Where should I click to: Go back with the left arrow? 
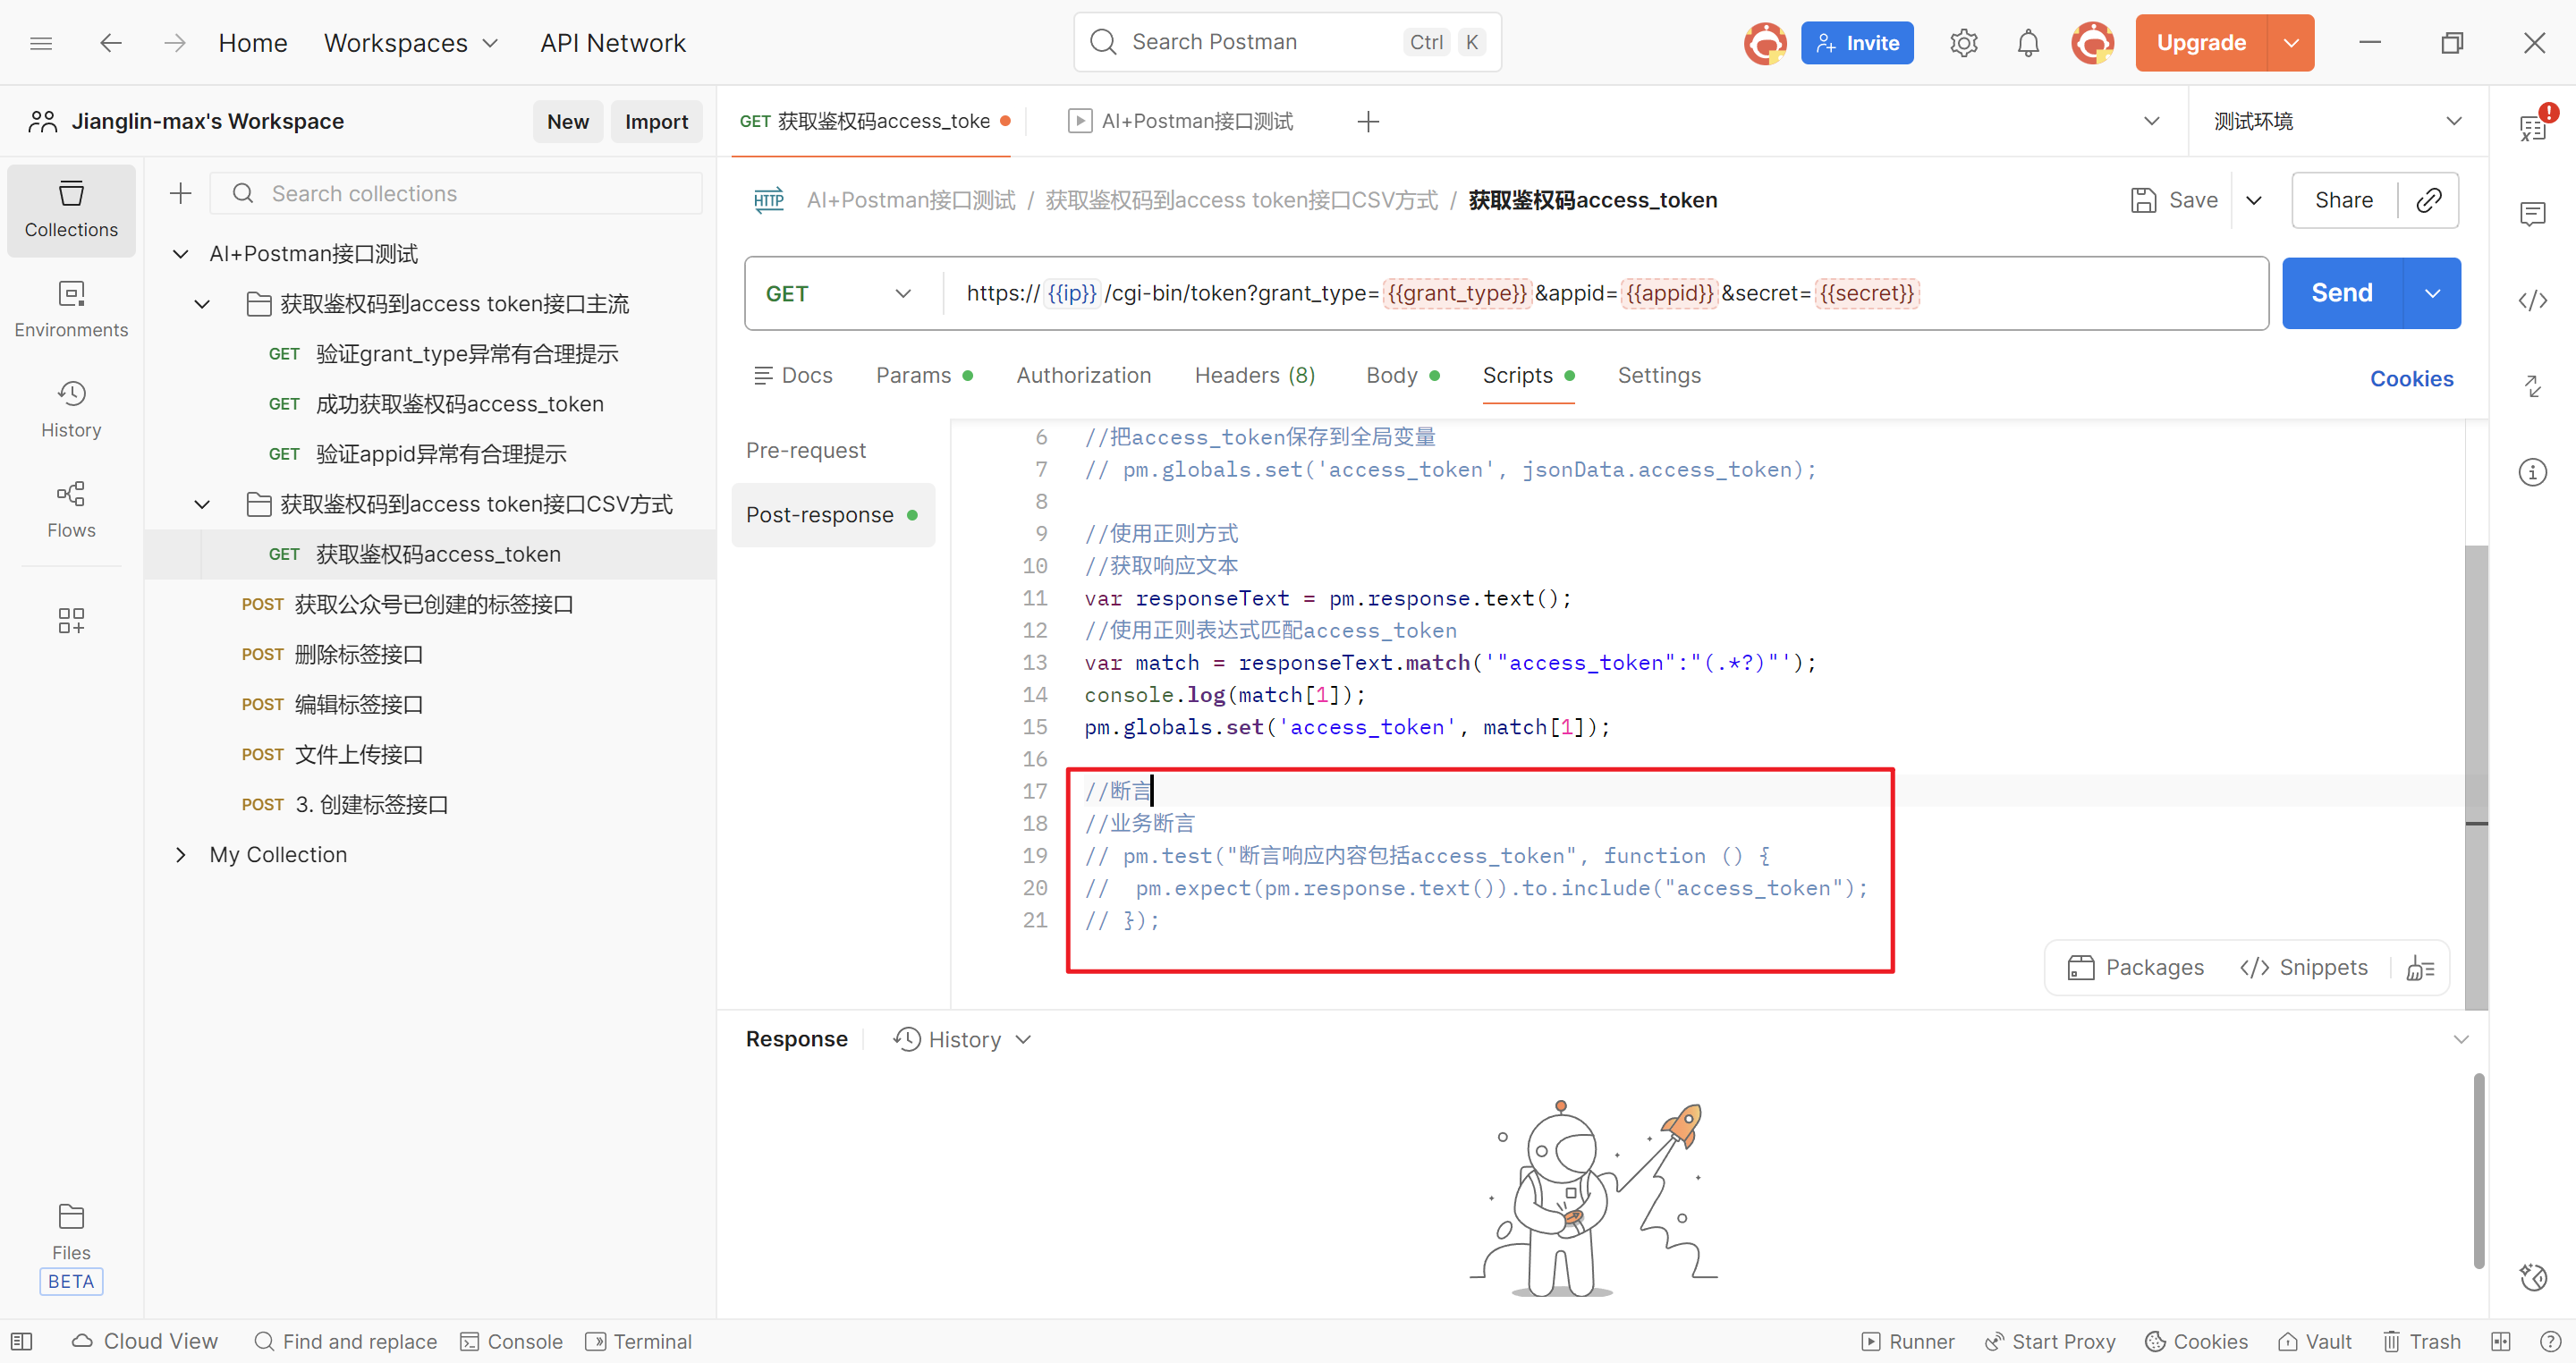pos(111,43)
